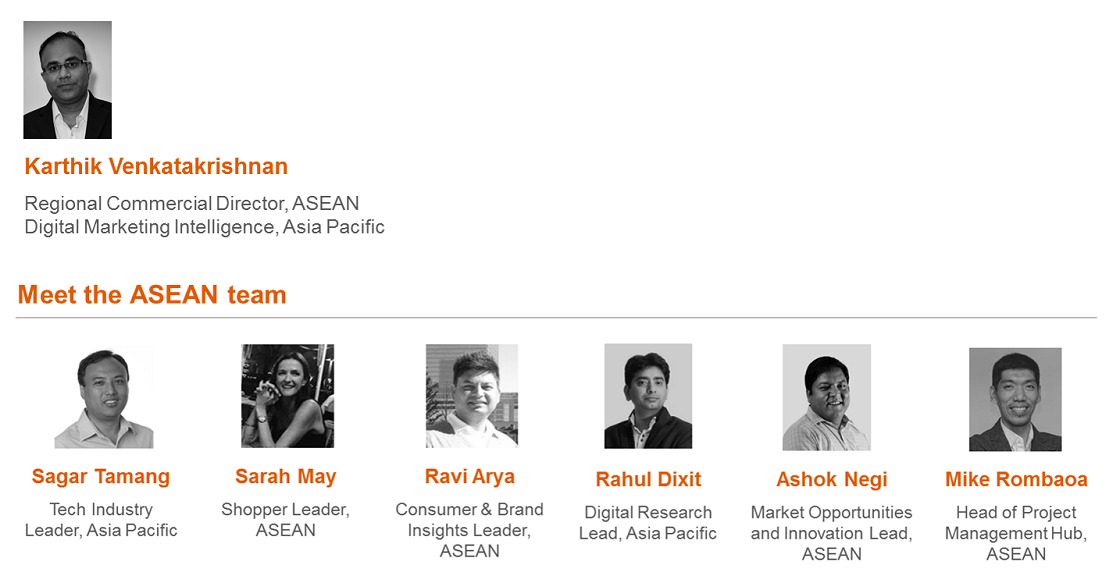The width and height of the screenshot is (1120, 583).
Task: Open the Mike Rombaoa profile photo
Action: pos(1015,399)
